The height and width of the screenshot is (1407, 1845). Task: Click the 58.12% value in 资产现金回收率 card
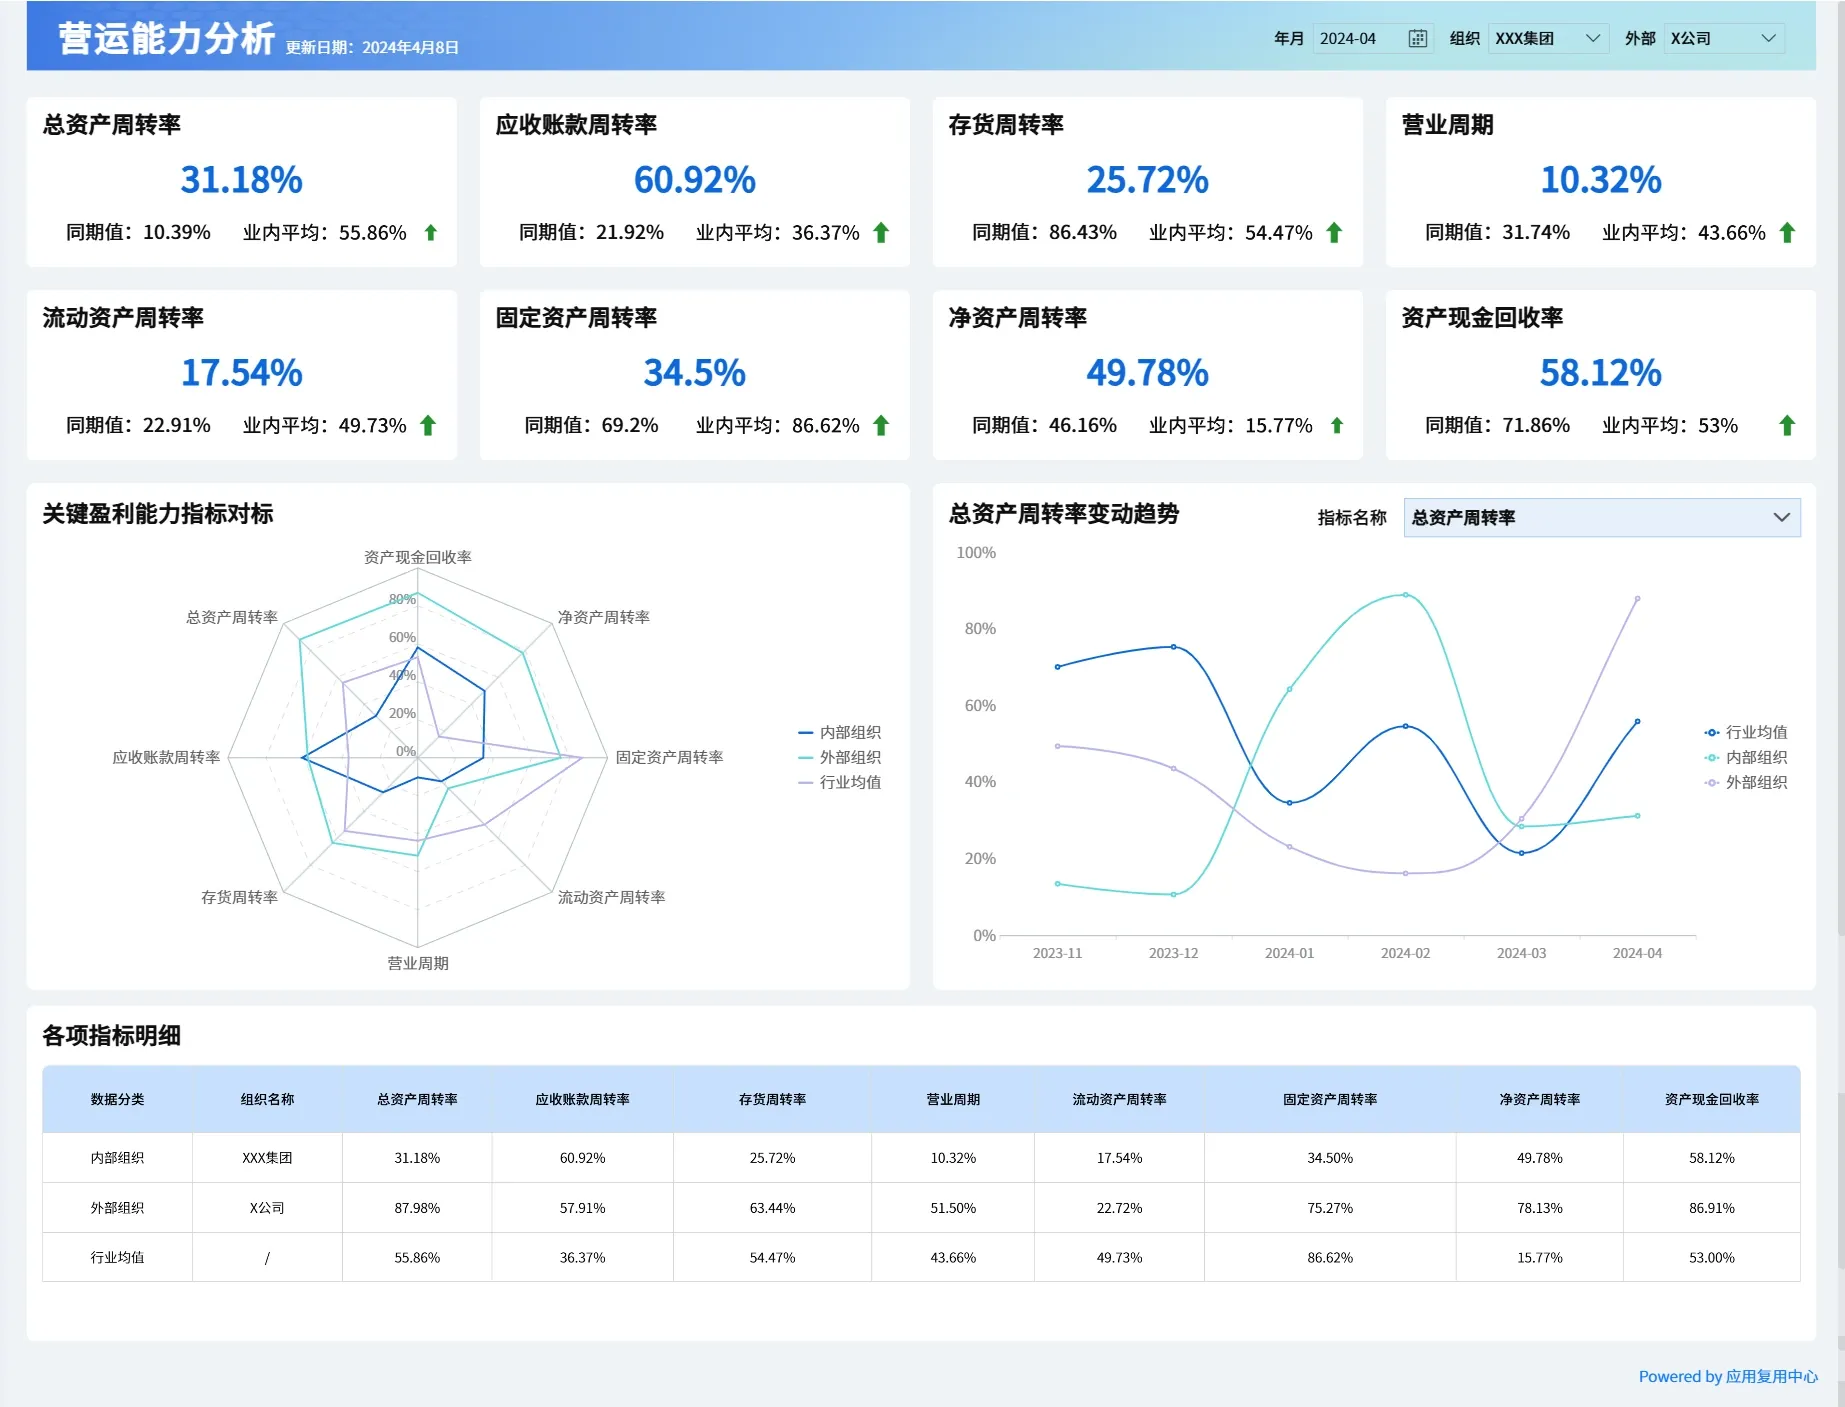1601,373
